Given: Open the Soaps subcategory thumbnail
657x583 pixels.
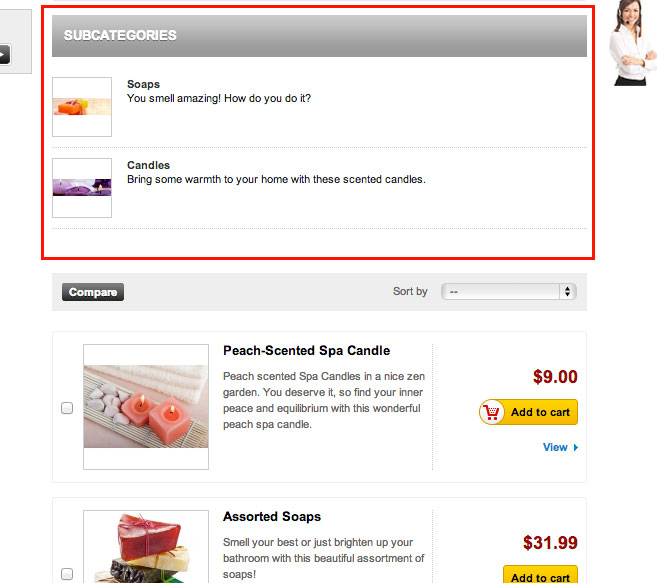Looking at the screenshot, I should [82, 107].
